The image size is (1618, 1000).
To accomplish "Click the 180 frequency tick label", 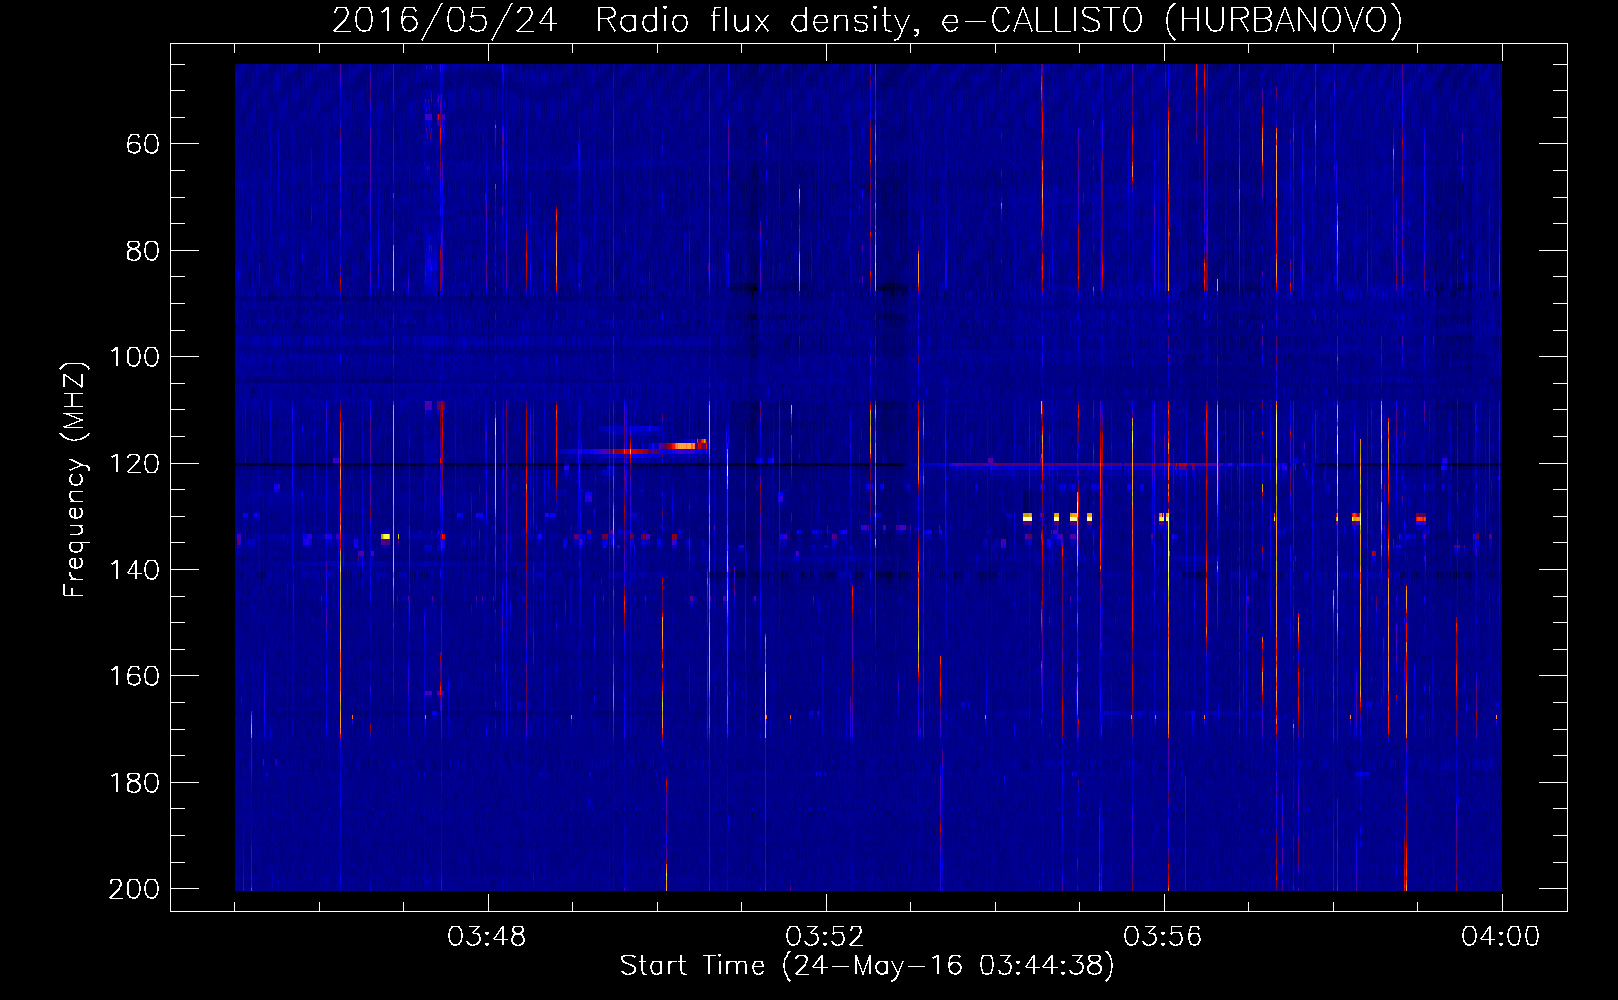I will (134, 783).
